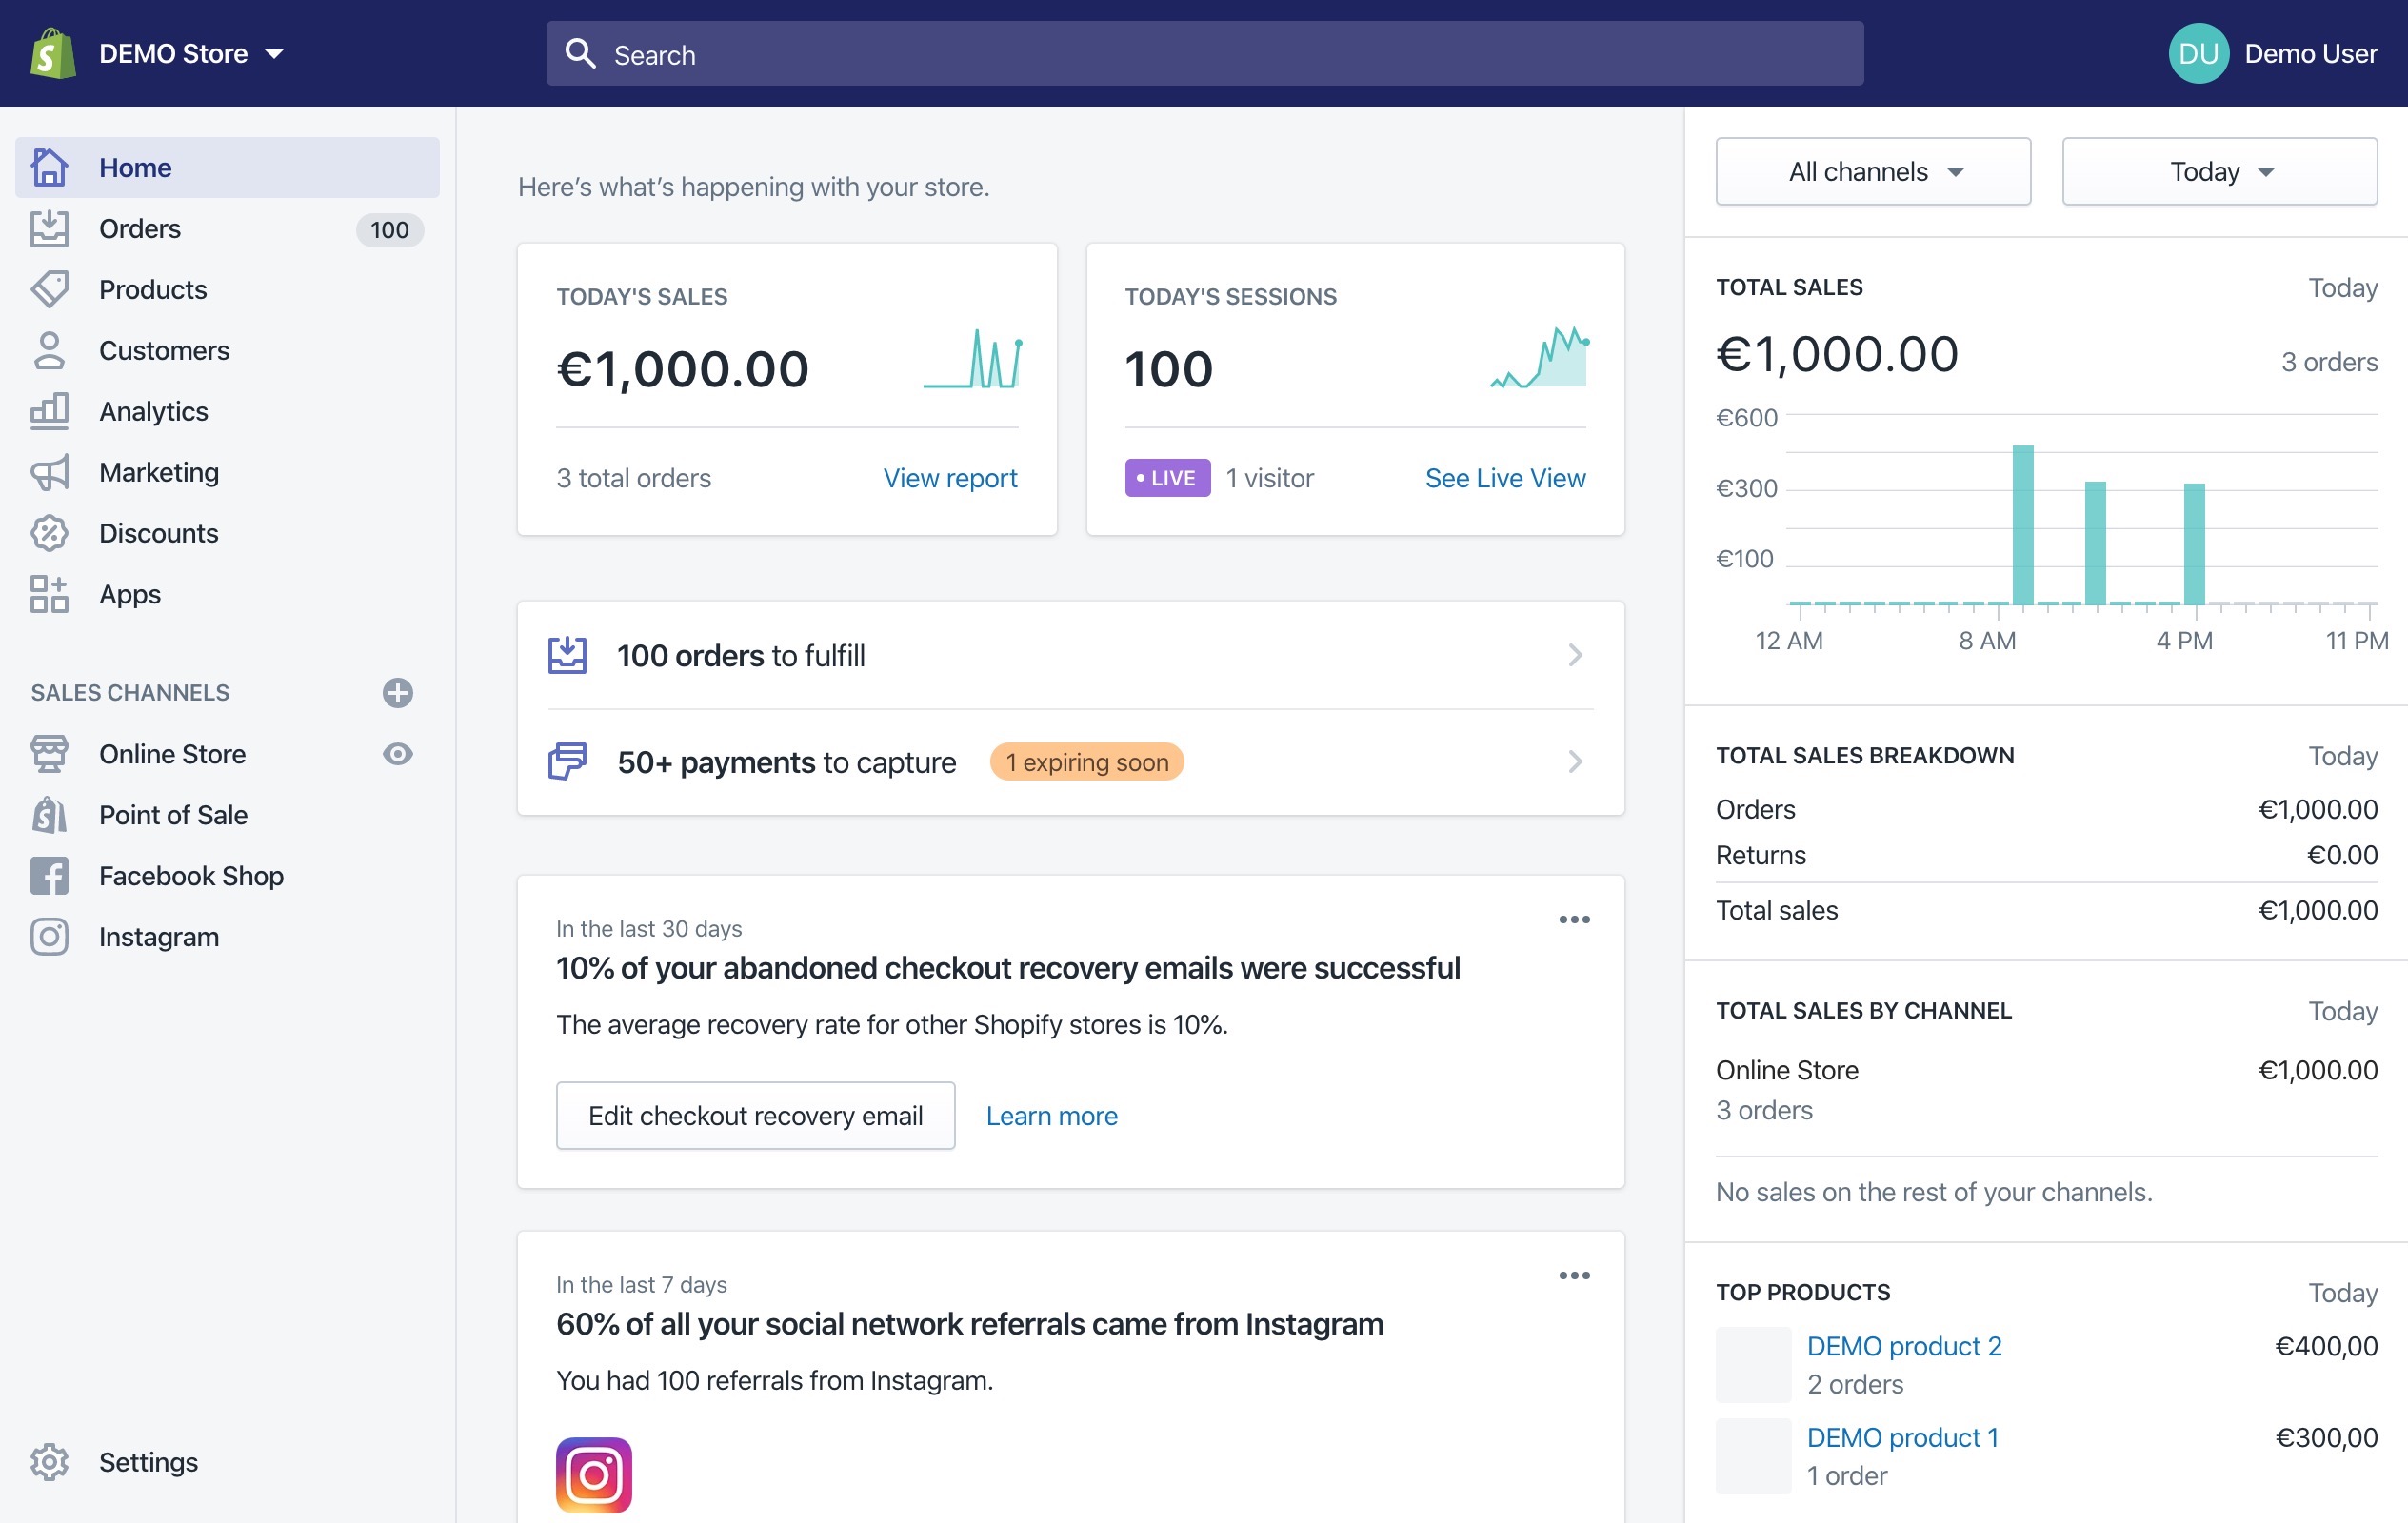Click the Marketing megaphone icon
Screen dimensions: 2408x1523
point(49,472)
